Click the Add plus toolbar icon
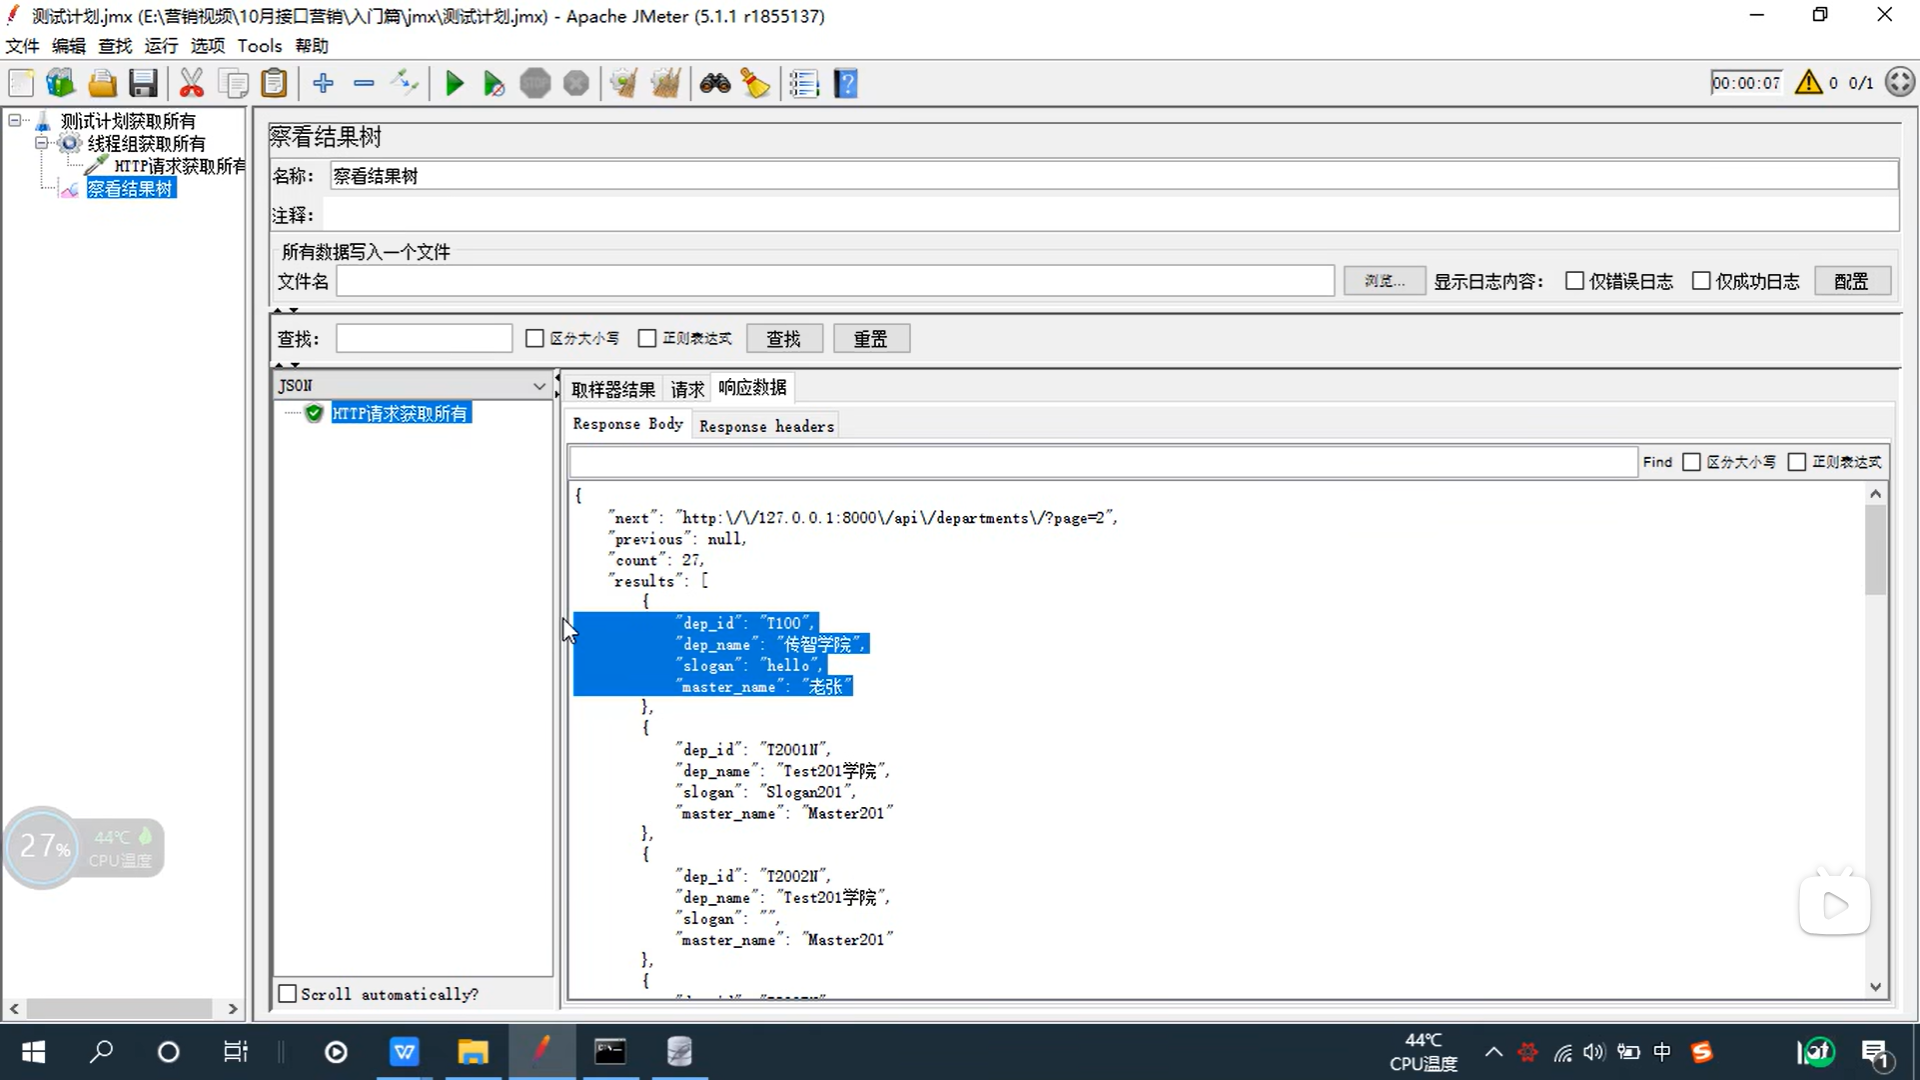 (x=322, y=84)
